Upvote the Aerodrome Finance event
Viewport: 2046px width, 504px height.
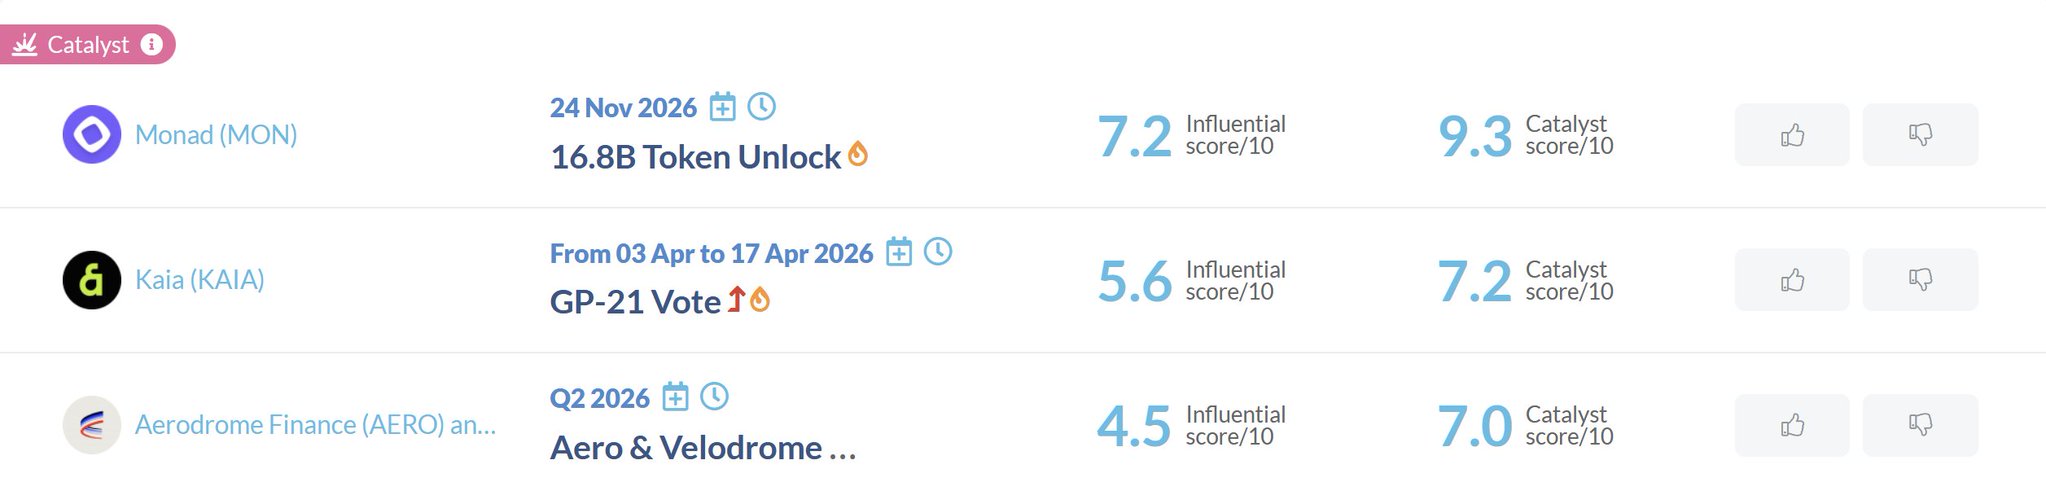[x=1792, y=425]
